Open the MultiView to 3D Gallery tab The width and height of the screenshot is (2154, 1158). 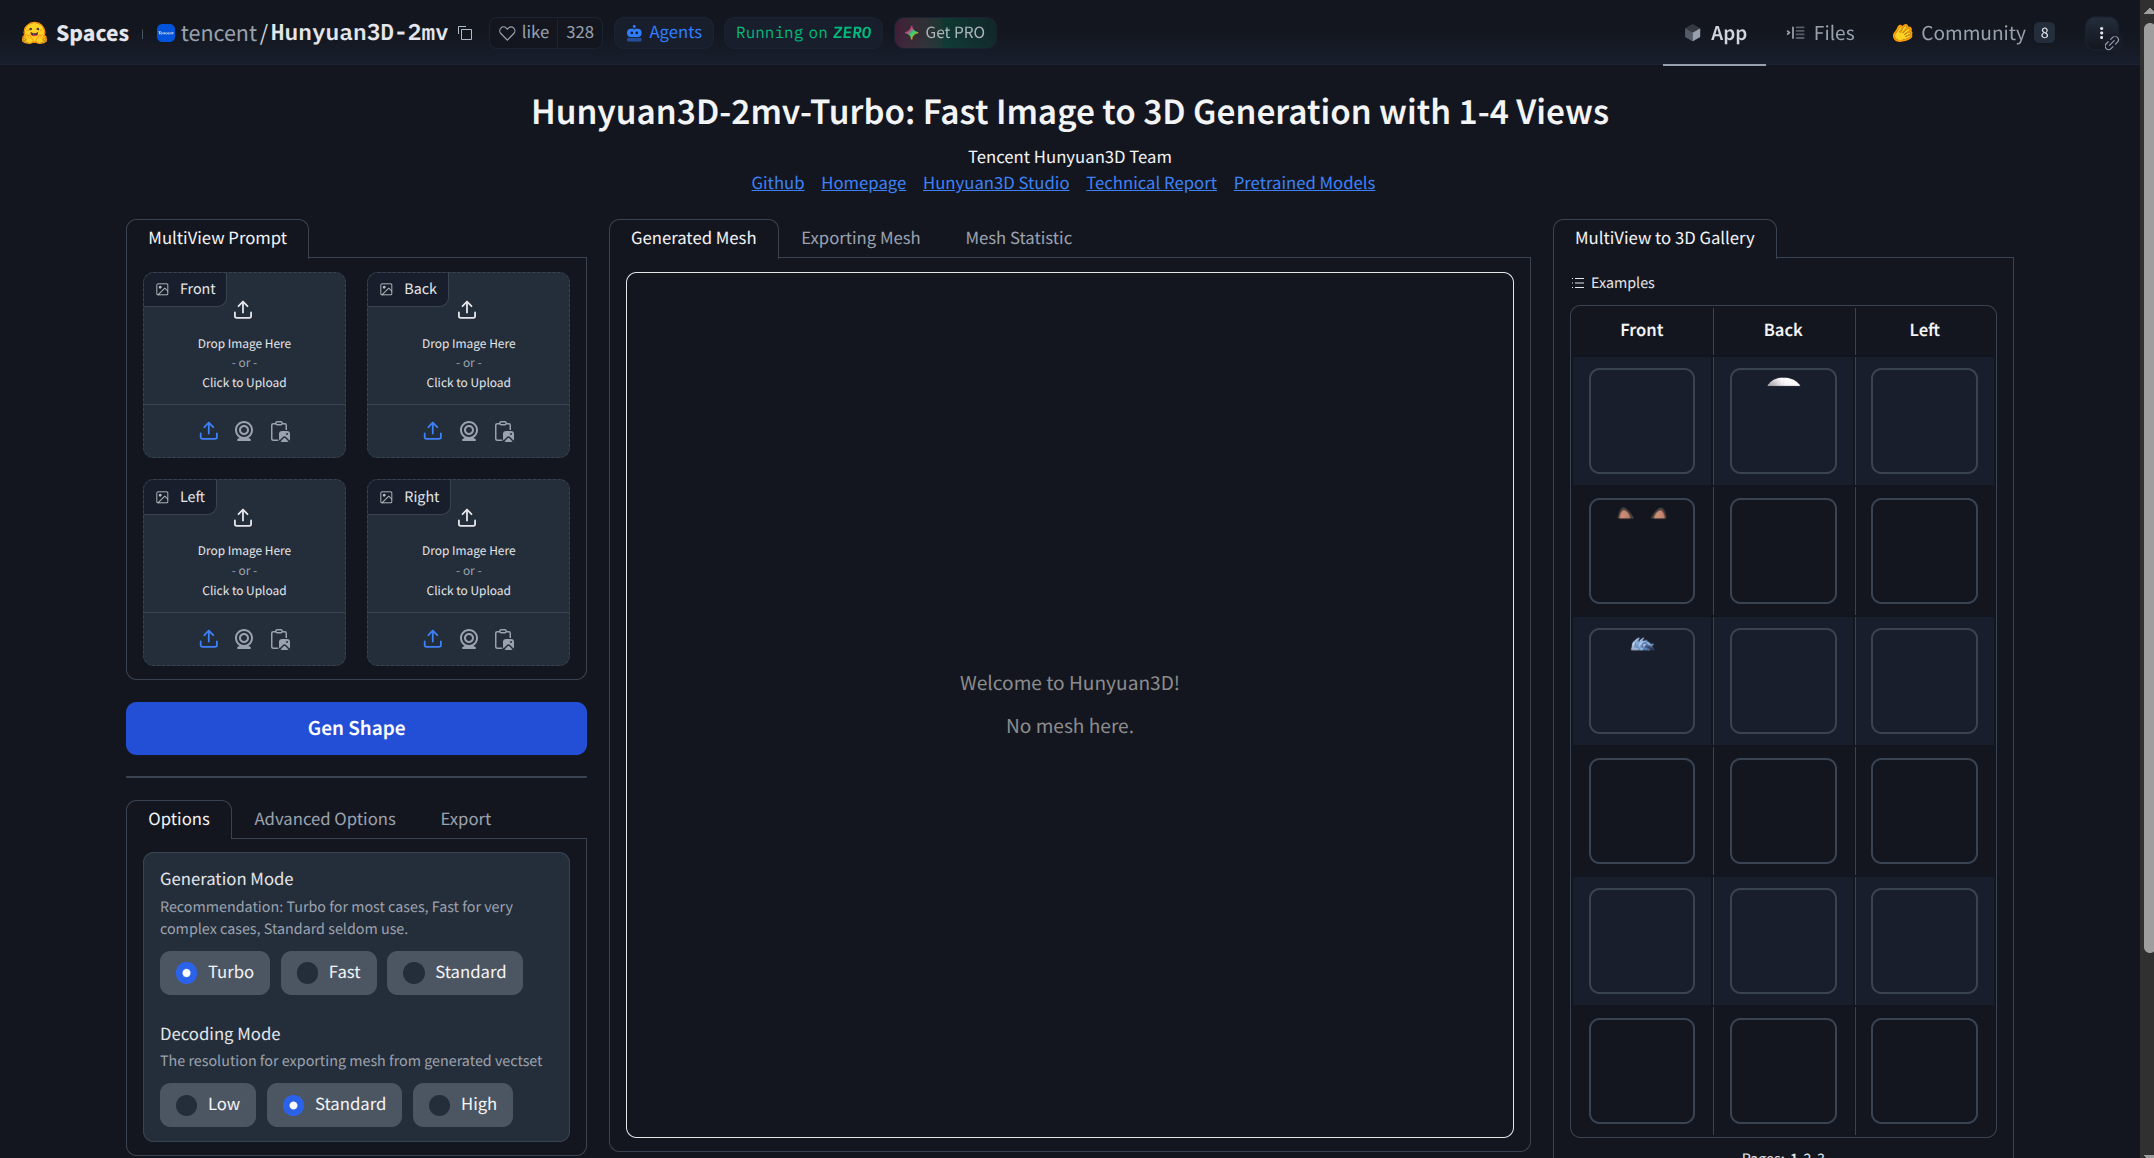pyautogui.click(x=1664, y=238)
